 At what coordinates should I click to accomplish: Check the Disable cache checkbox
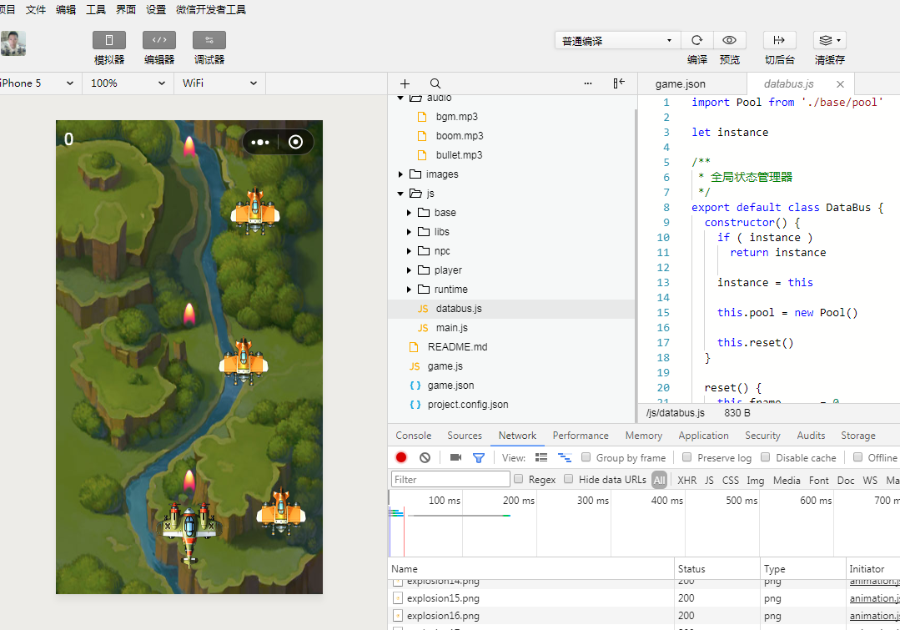click(765, 457)
